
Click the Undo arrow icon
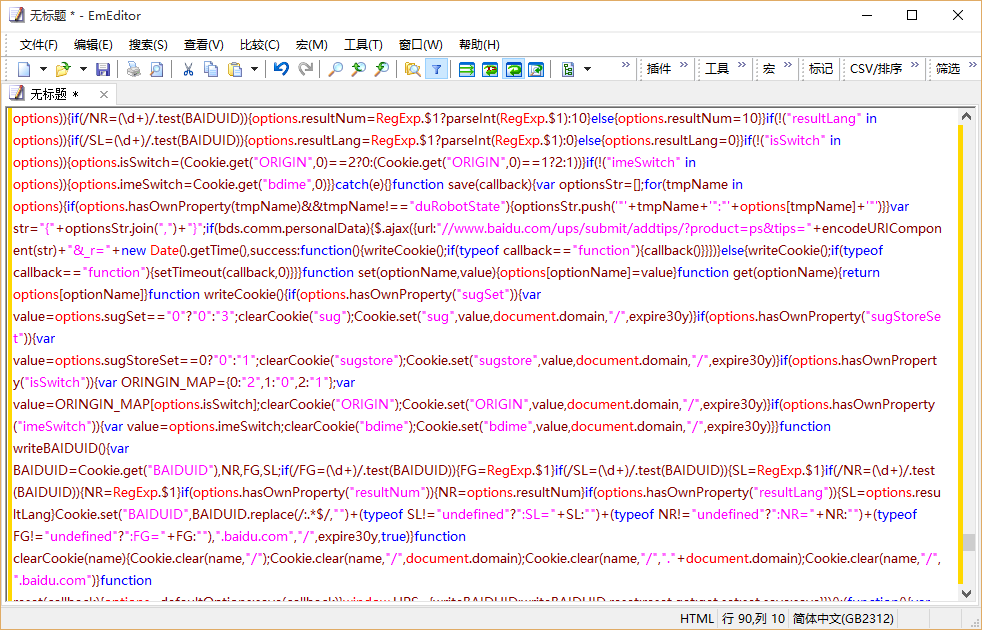281,69
